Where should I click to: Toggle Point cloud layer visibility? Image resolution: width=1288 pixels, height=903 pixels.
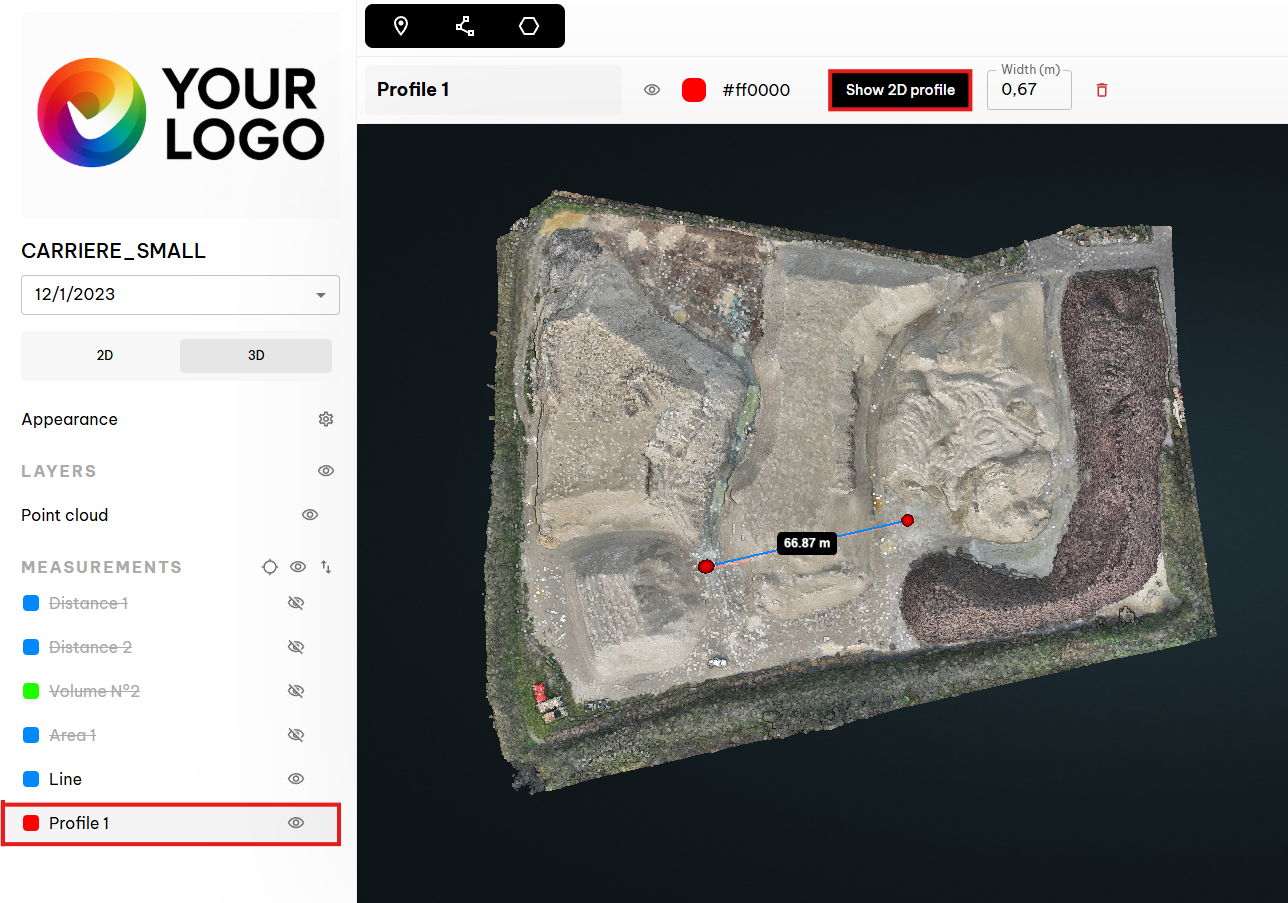[310, 515]
